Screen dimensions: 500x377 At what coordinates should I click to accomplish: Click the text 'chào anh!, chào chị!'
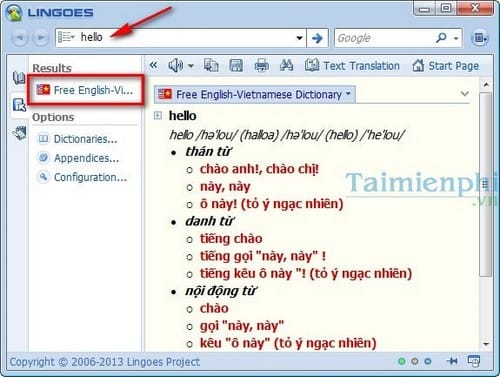point(259,169)
